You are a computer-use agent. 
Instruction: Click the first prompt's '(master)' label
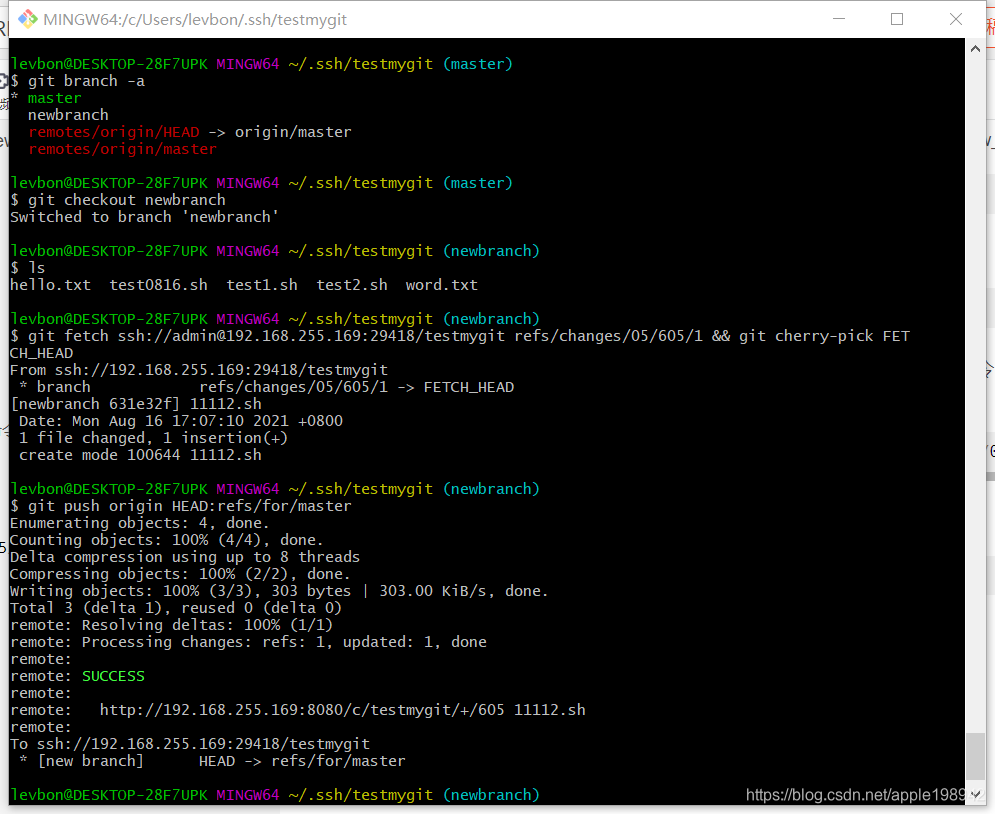tap(478, 64)
